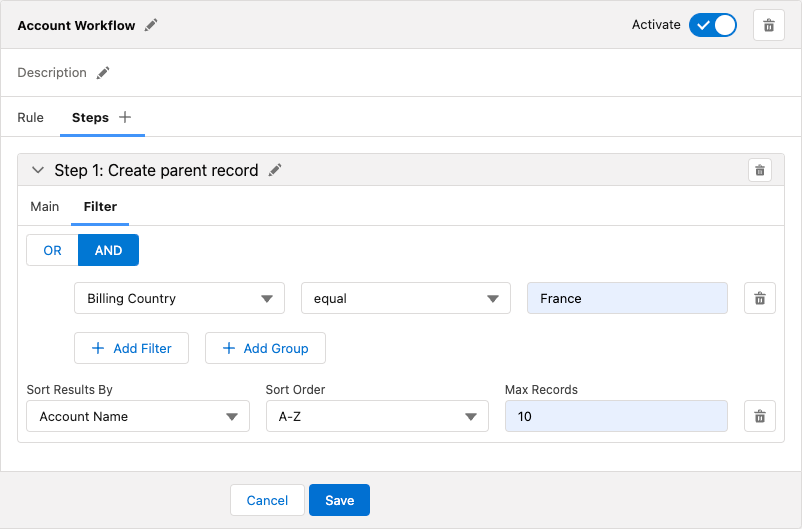Delete Step 1 using its trash icon
The image size is (802, 529).
pos(760,170)
